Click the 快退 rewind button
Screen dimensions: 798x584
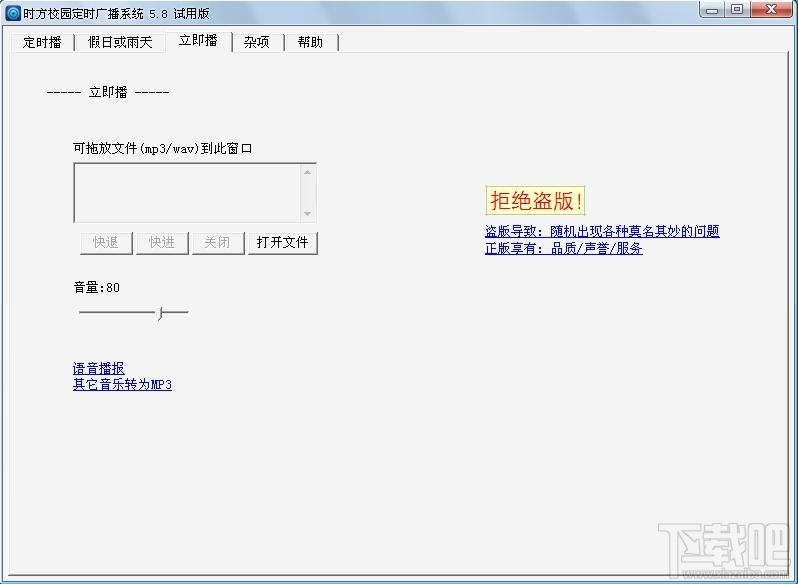coord(106,243)
